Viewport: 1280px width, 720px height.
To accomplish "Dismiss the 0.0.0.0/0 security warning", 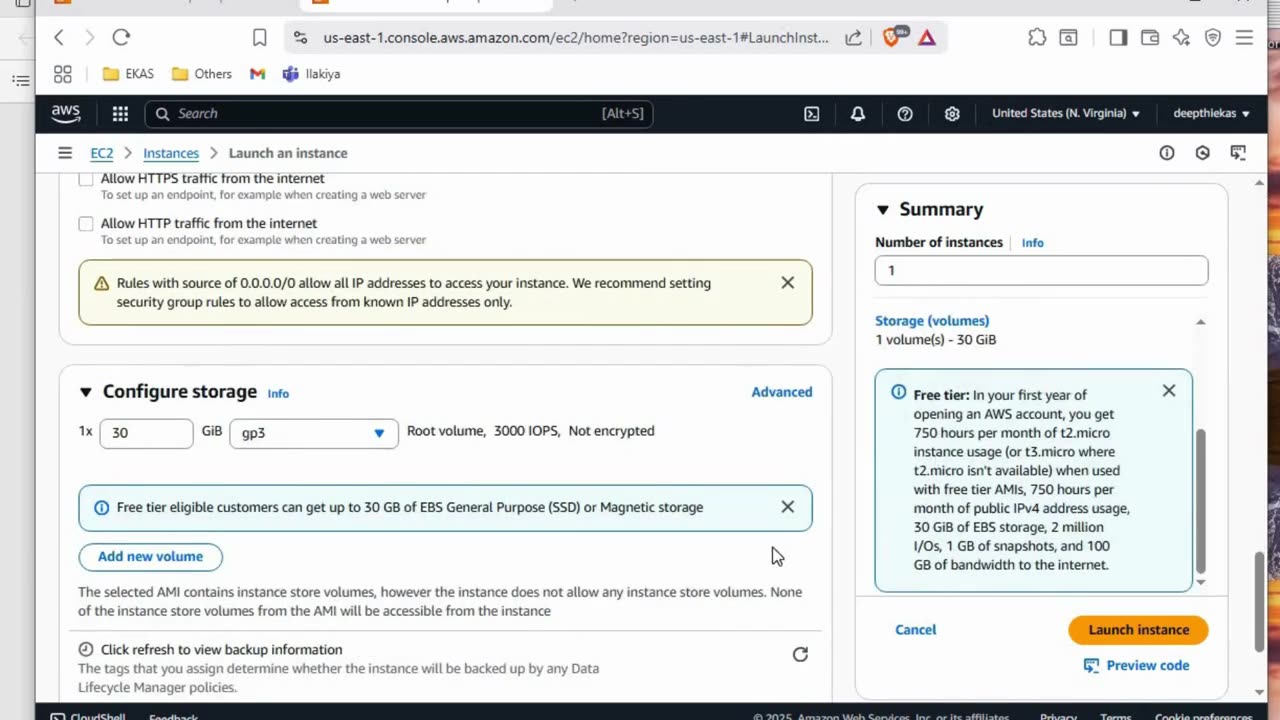I will pyautogui.click(x=788, y=283).
